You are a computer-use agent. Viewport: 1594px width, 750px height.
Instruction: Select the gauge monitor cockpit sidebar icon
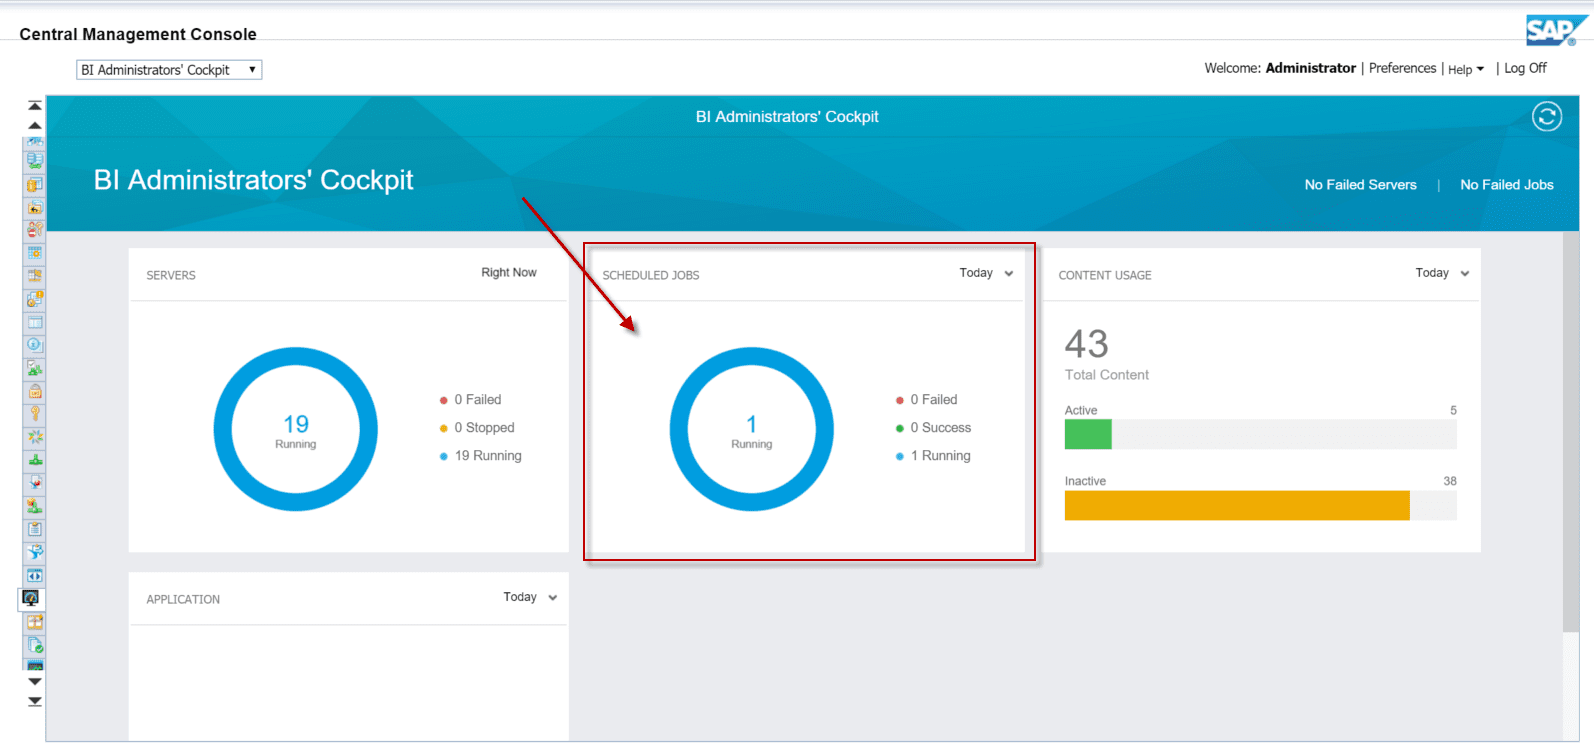[31, 598]
